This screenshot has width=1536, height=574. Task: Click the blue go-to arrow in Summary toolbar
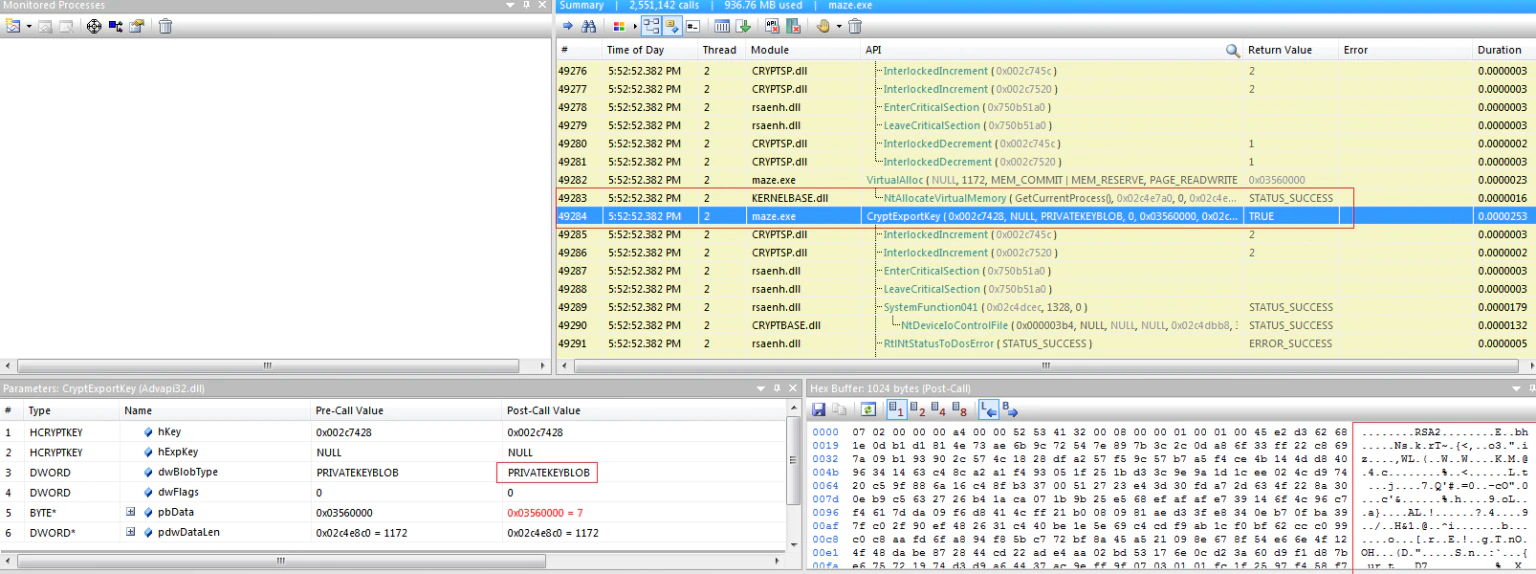coord(567,26)
